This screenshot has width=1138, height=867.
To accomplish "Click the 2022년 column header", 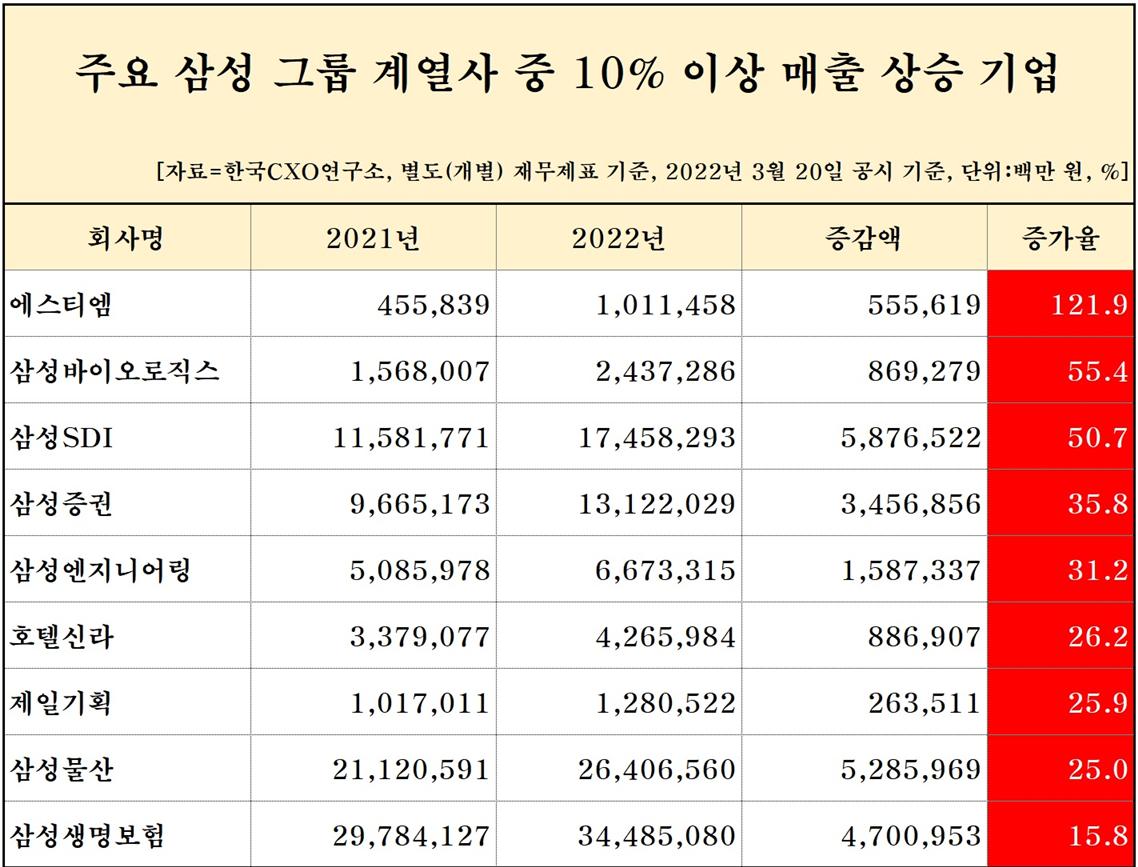I will click(618, 239).
